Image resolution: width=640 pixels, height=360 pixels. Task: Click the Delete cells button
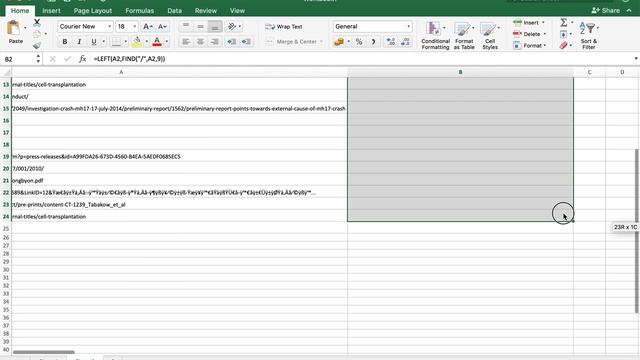[529, 34]
